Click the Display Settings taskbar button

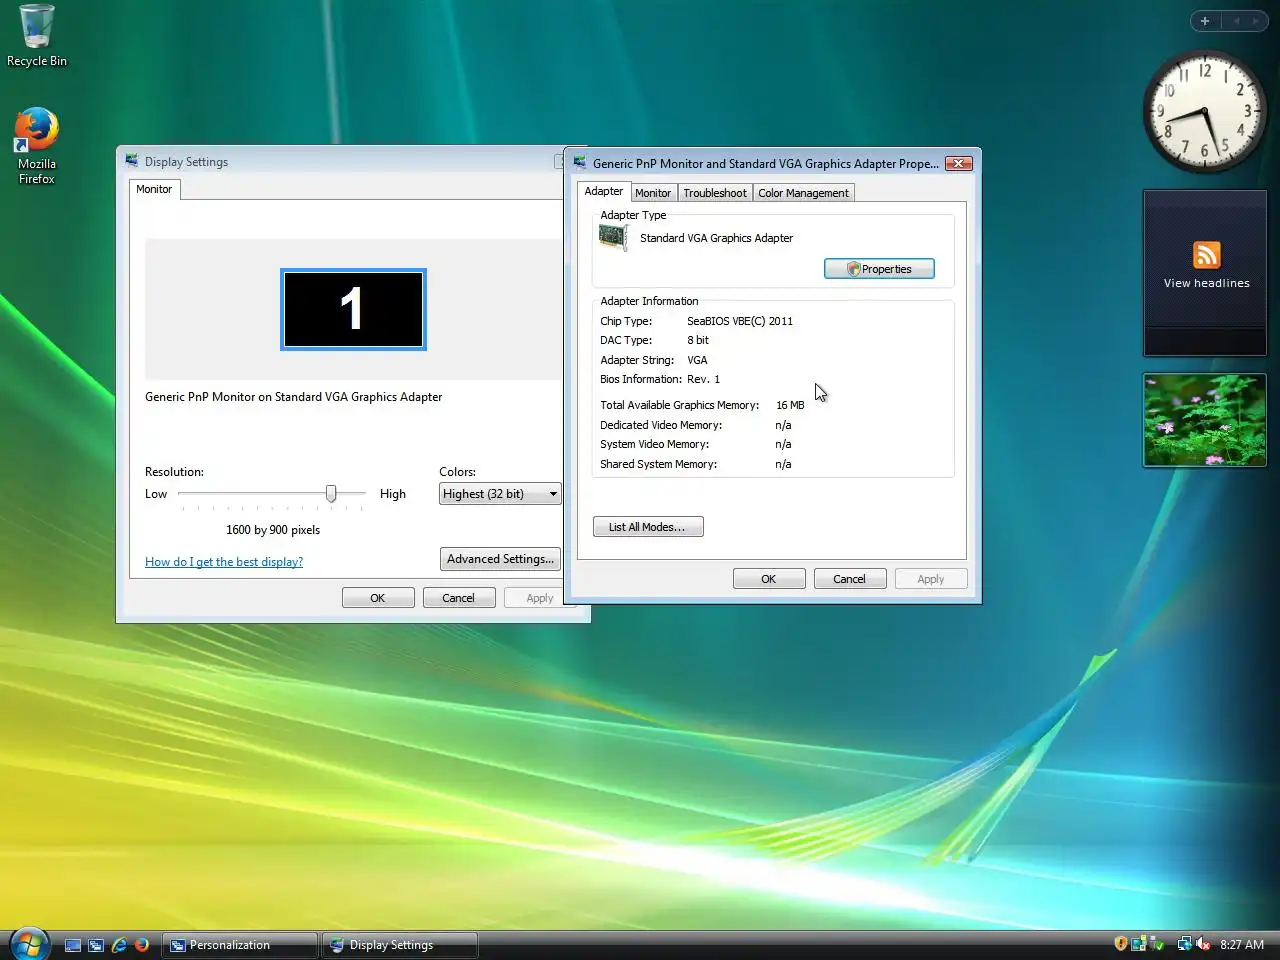click(x=400, y=945)
